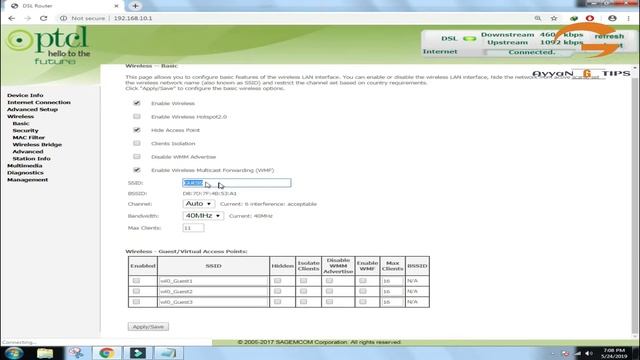Uncheck Hide Access Point

(137, 130)
